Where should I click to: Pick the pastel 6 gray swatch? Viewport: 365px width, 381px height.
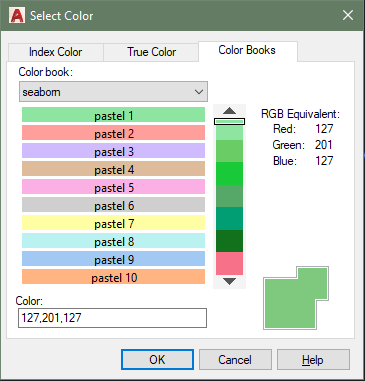click(x=113, y=205)
